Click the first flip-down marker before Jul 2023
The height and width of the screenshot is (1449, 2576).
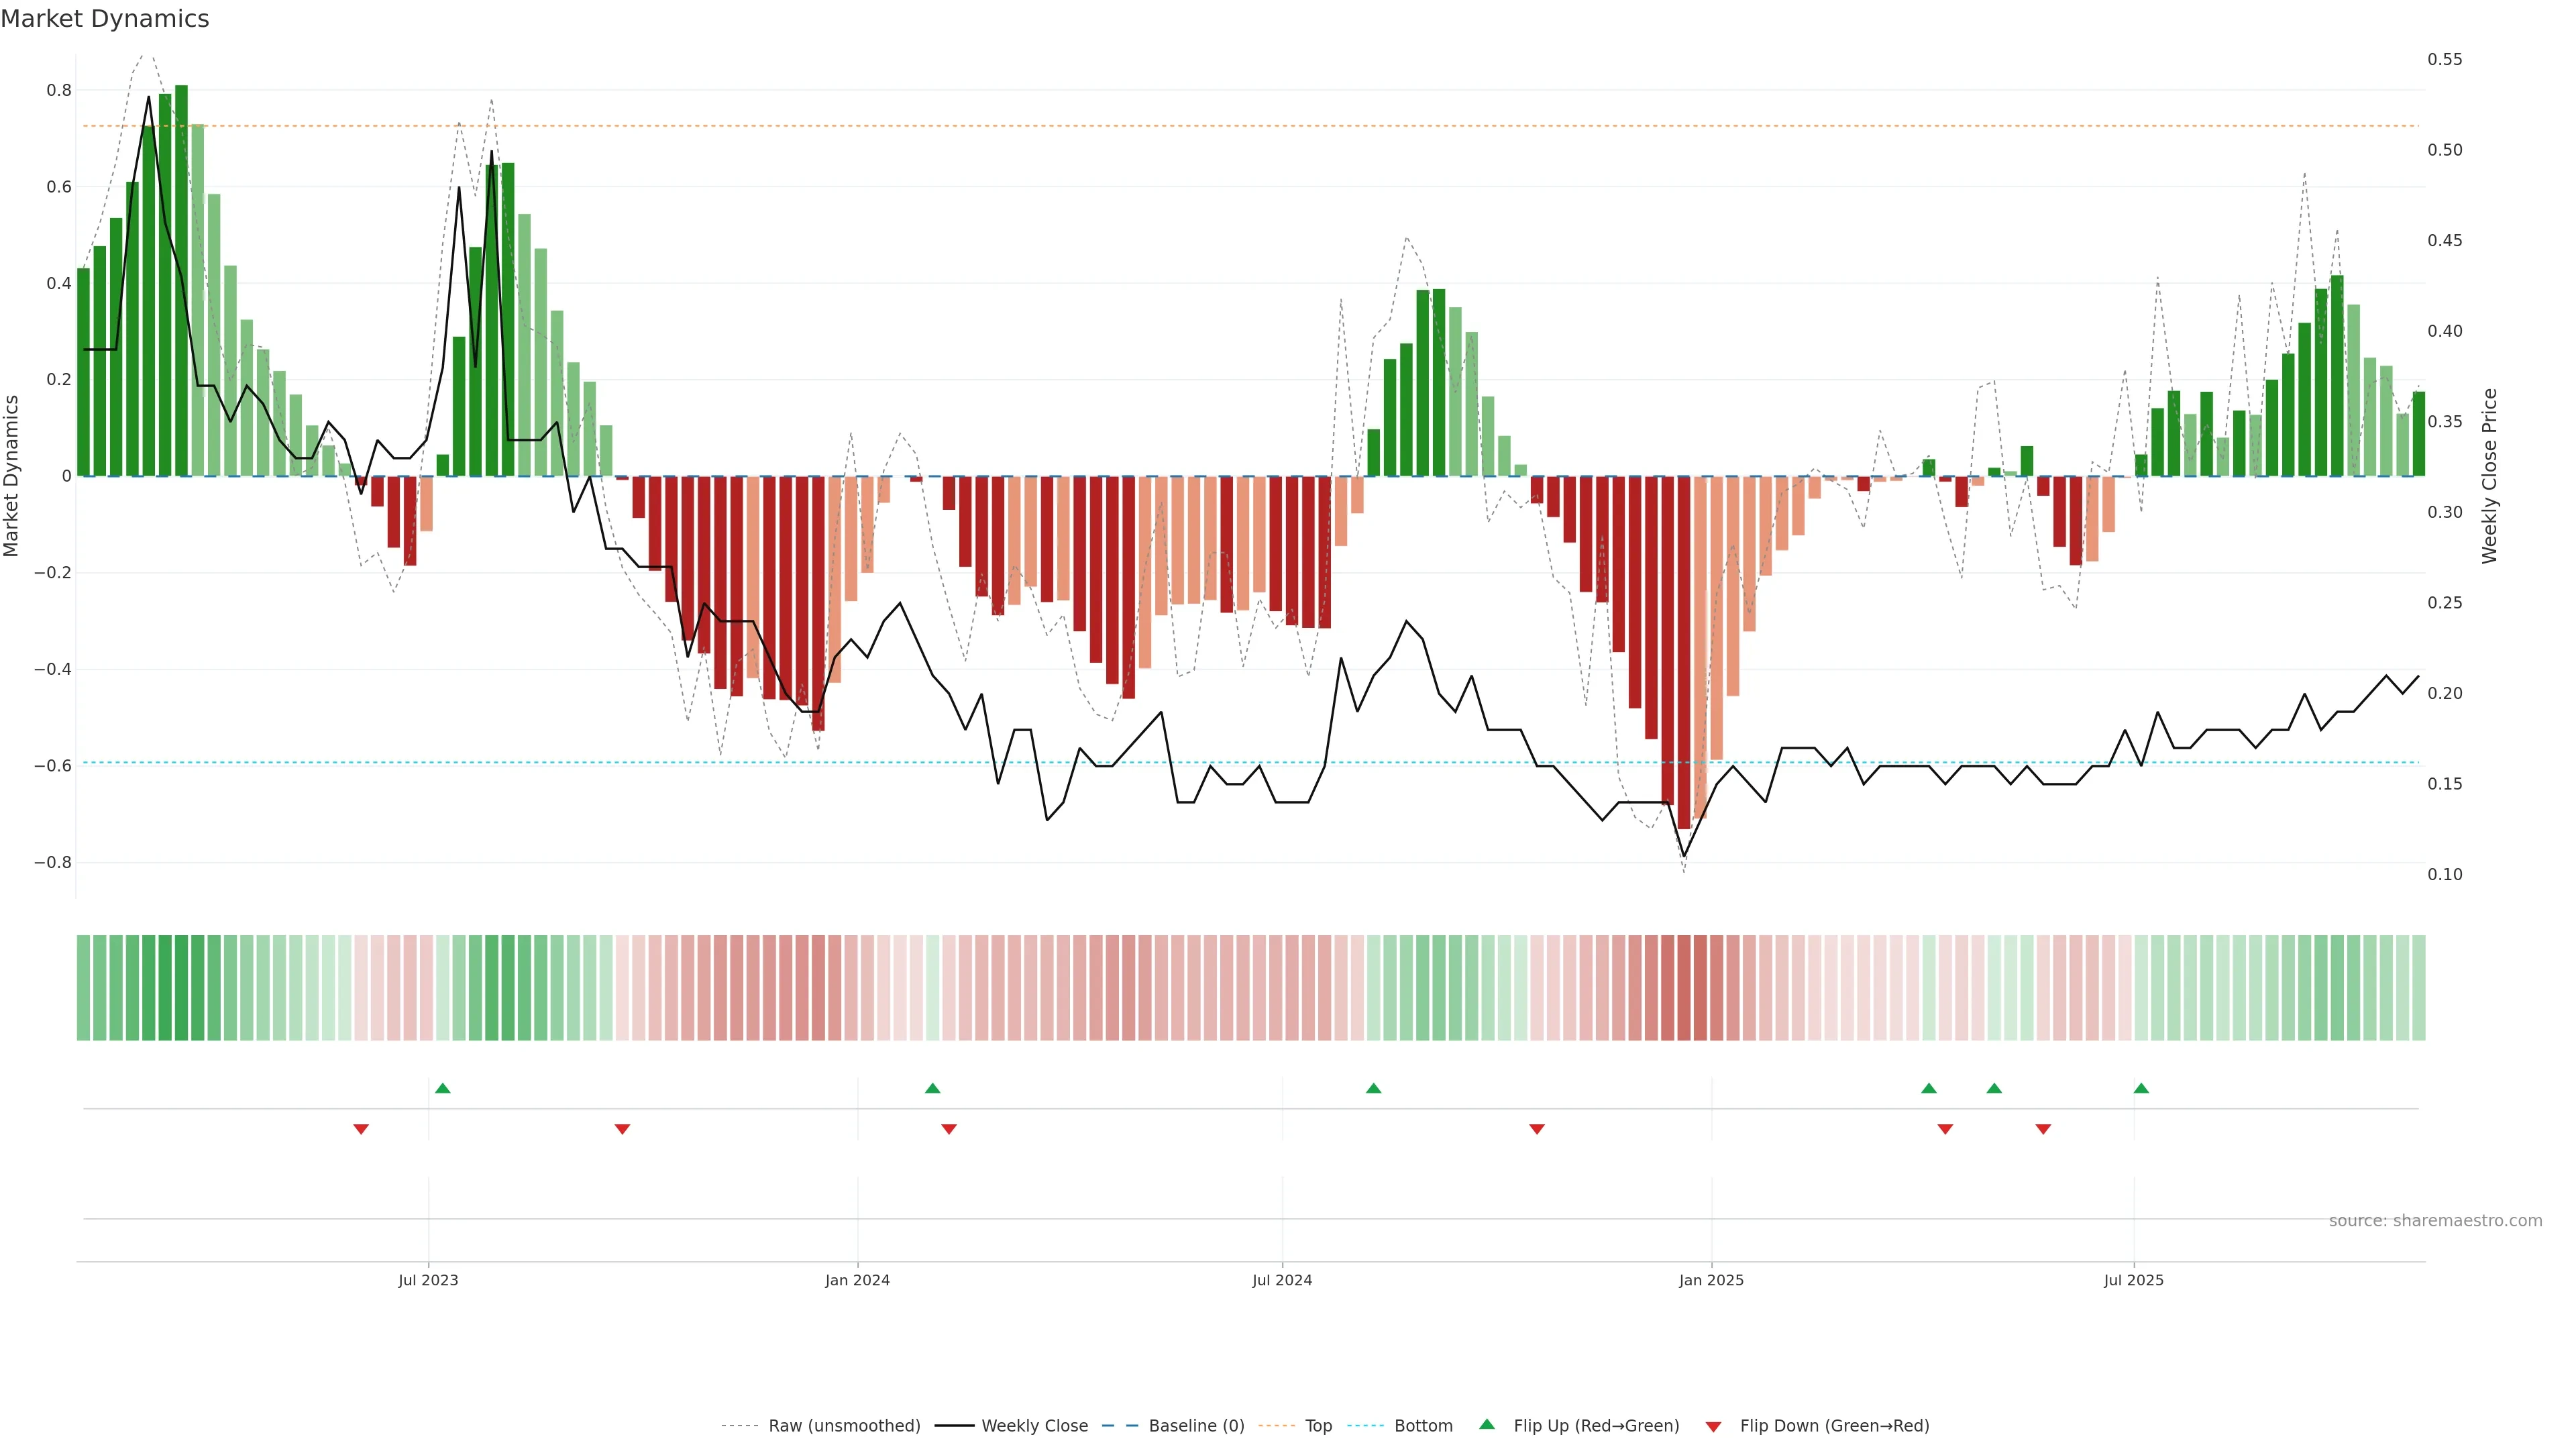tap(361, 1129)
